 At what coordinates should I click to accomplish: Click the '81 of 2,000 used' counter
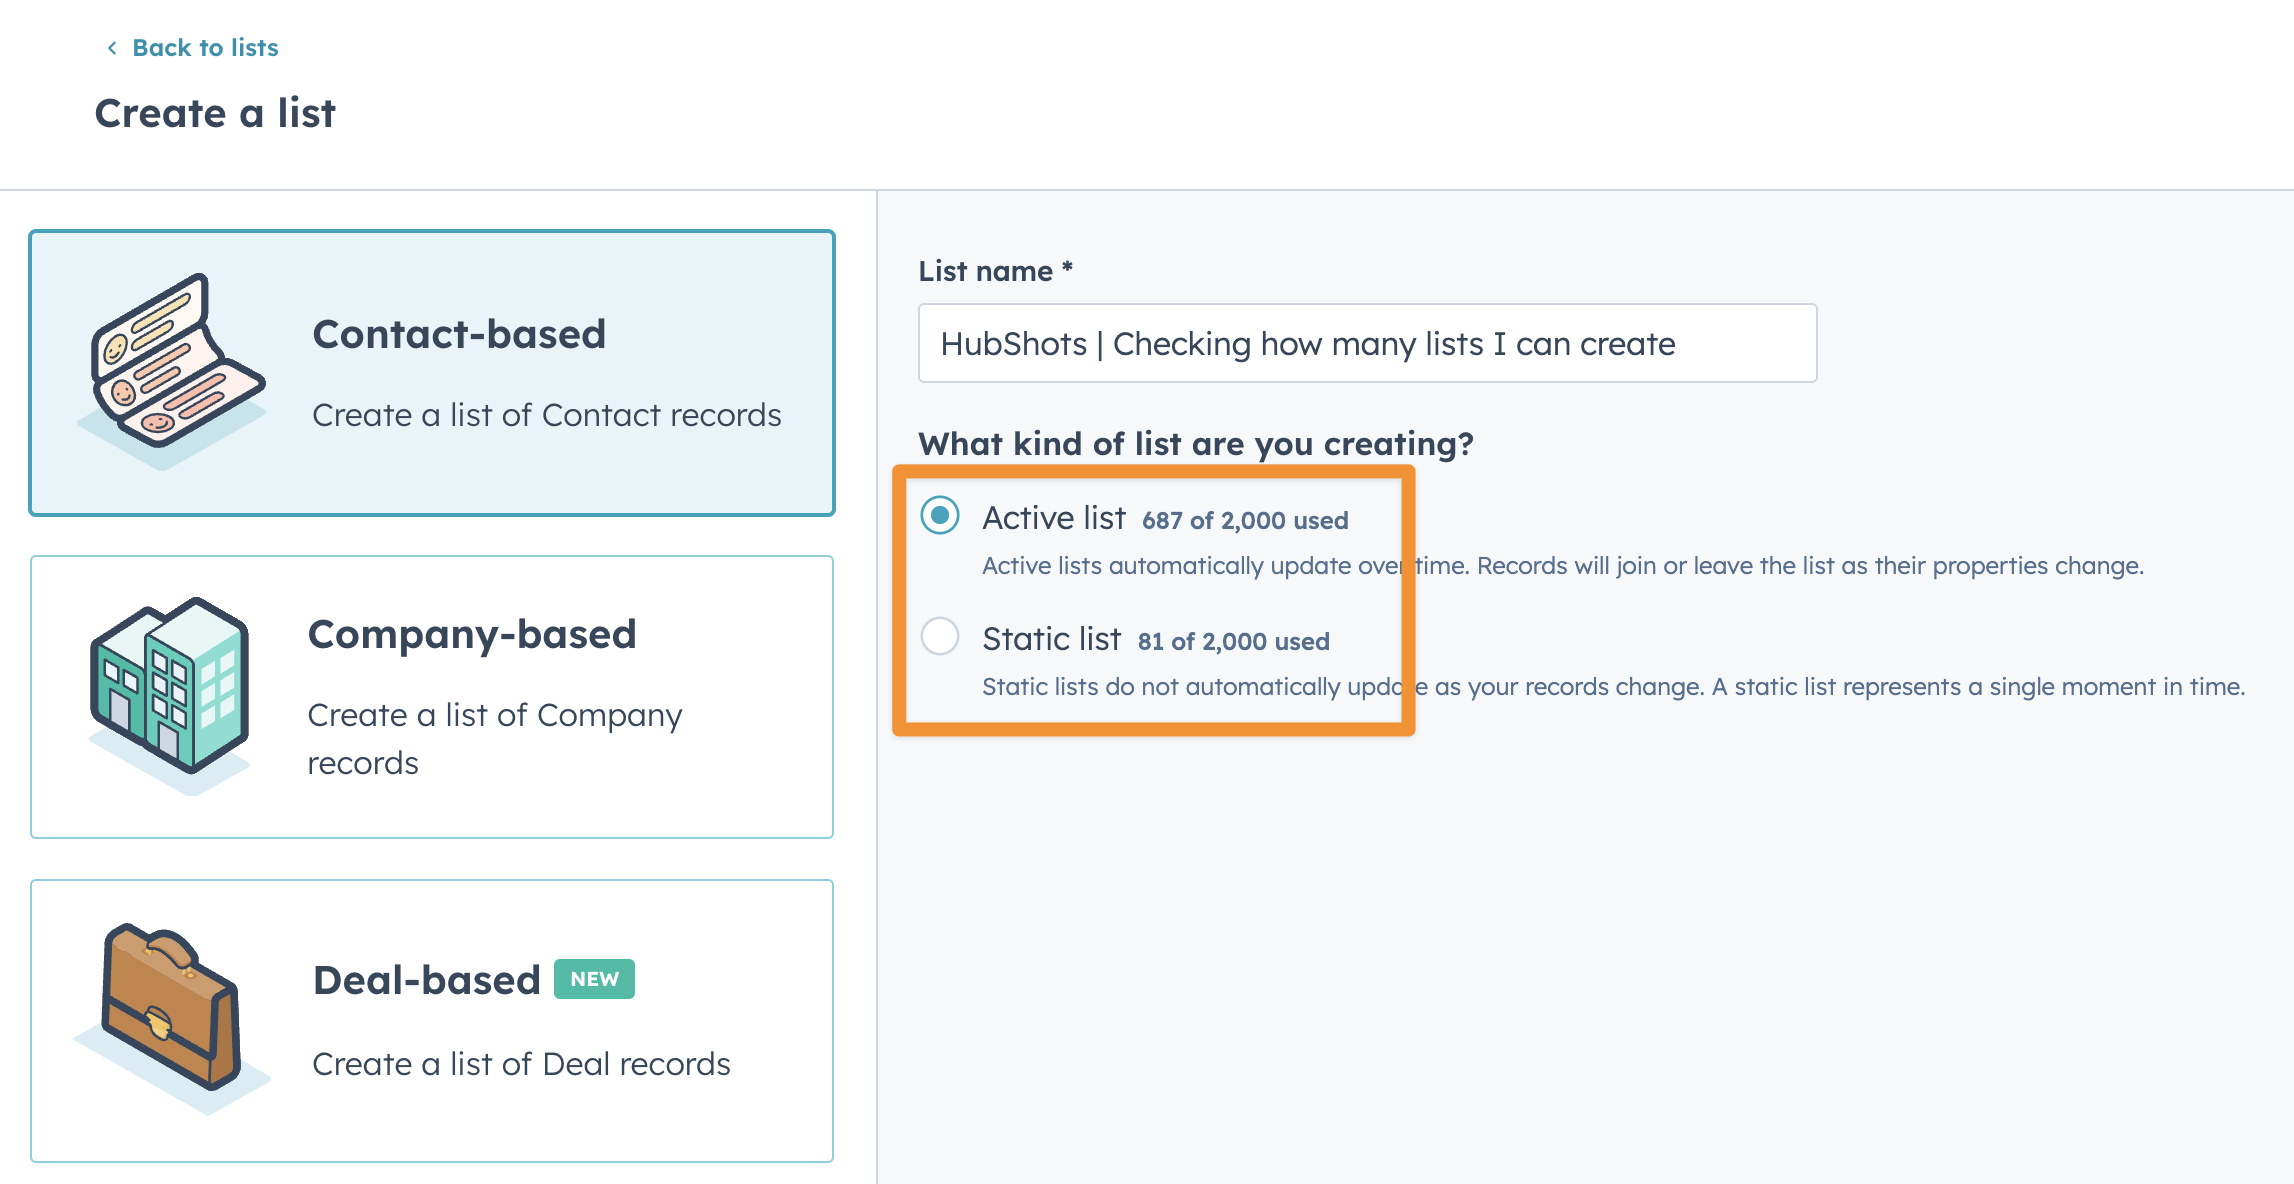(x=1233, y=641)
